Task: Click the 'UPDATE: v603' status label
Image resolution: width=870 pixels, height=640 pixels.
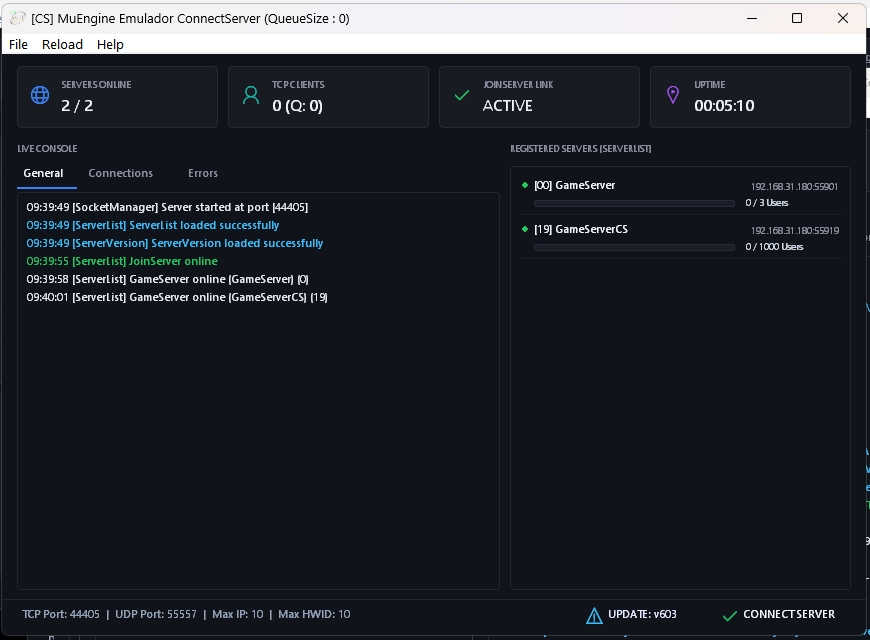Action: 642,614
